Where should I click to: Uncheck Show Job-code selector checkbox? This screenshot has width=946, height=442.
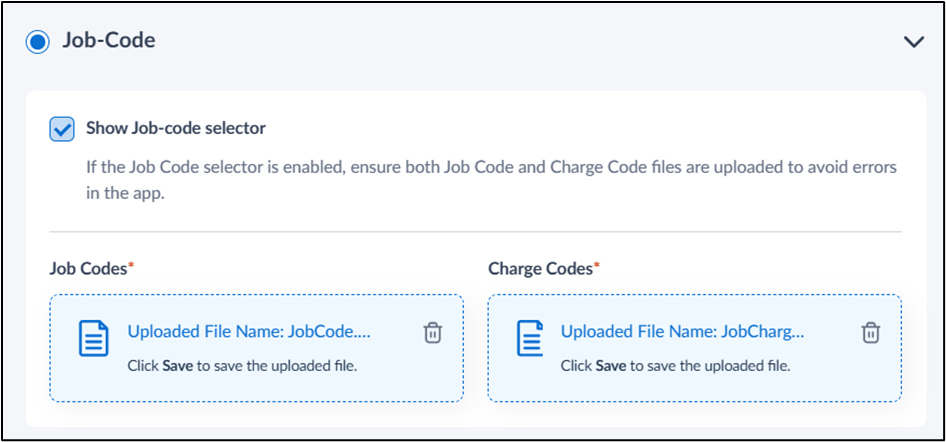point(62,129)
